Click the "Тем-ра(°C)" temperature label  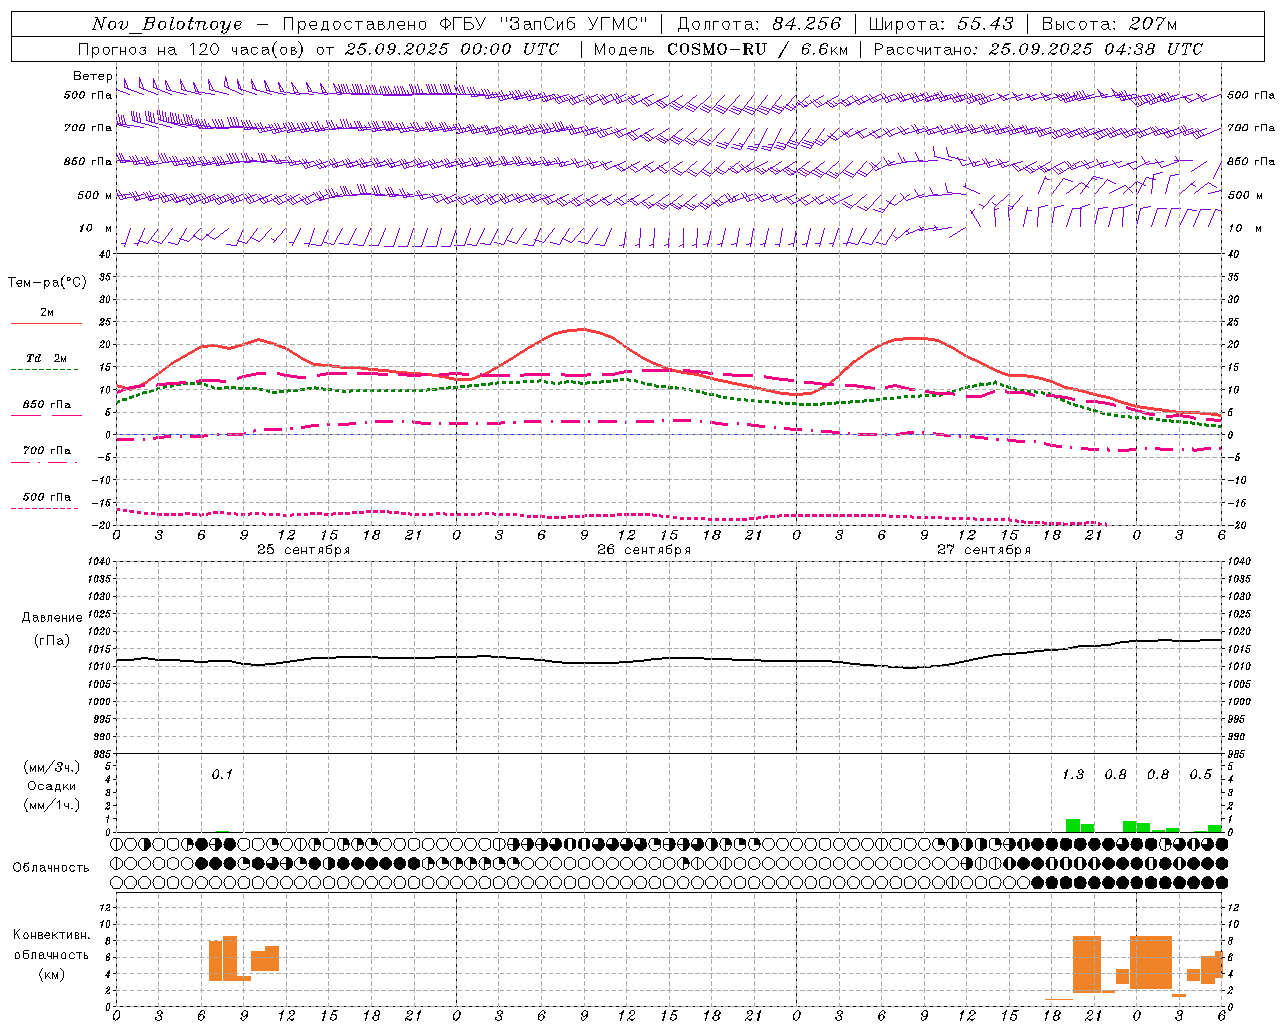click(x=47, y=283)
